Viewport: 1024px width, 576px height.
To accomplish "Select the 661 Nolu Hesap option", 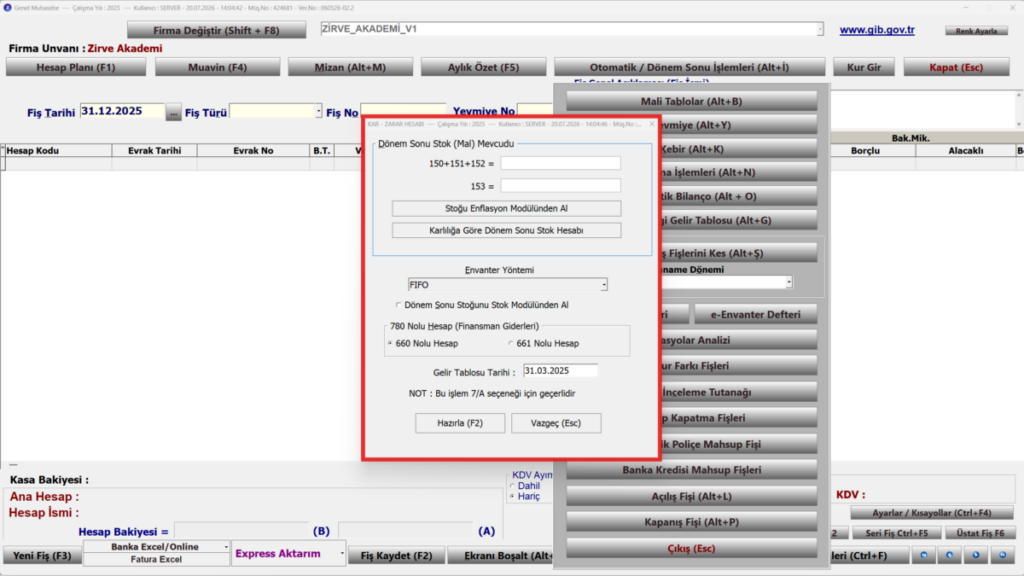I will coord(511,344).
